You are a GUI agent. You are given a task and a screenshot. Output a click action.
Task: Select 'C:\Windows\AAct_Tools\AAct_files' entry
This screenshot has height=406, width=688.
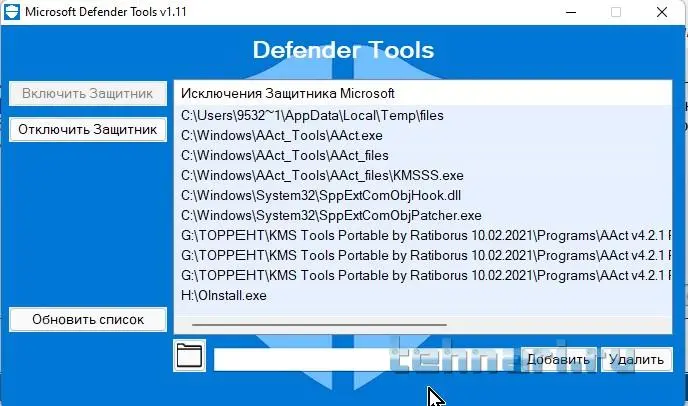[x=423, y=155]
